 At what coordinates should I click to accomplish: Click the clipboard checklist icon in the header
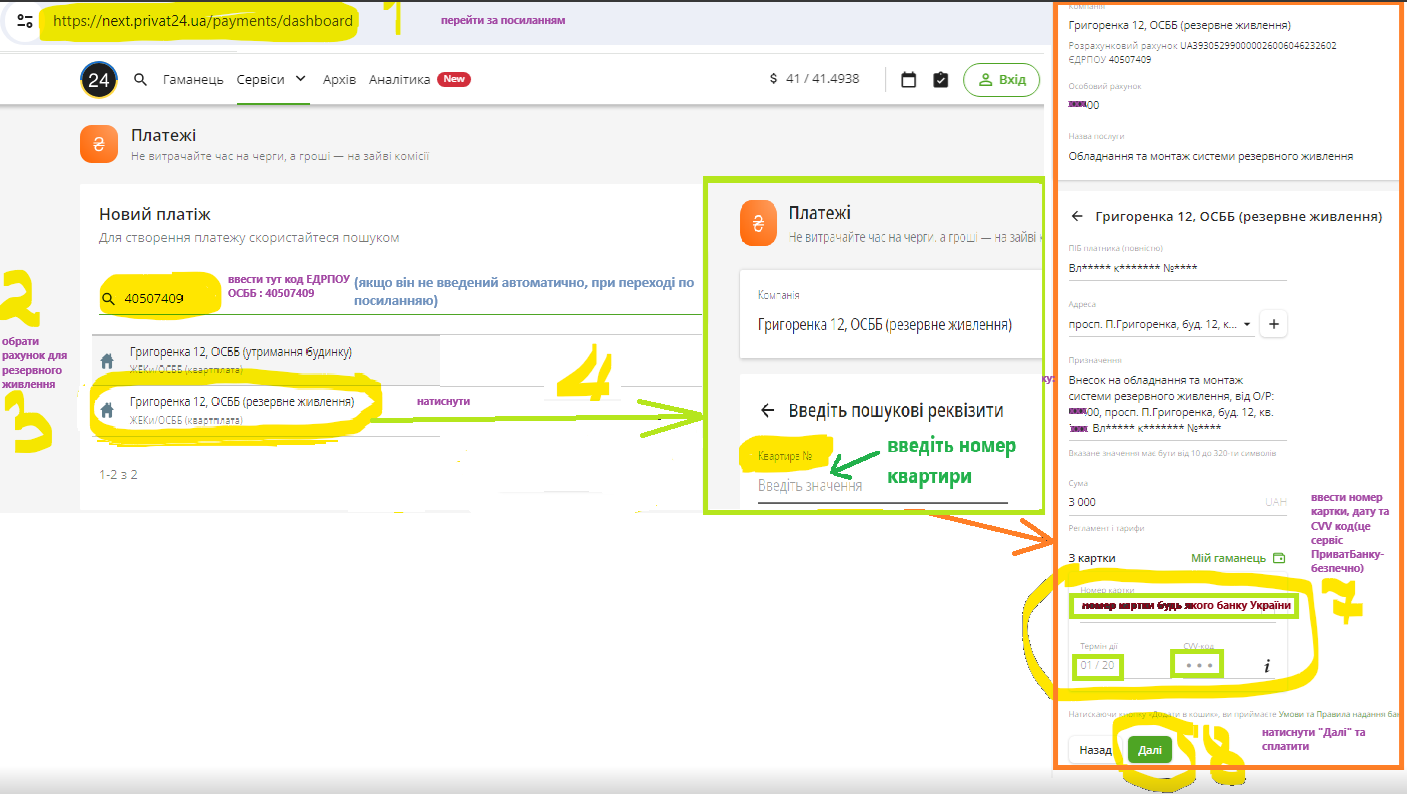(x=940, y=80)
